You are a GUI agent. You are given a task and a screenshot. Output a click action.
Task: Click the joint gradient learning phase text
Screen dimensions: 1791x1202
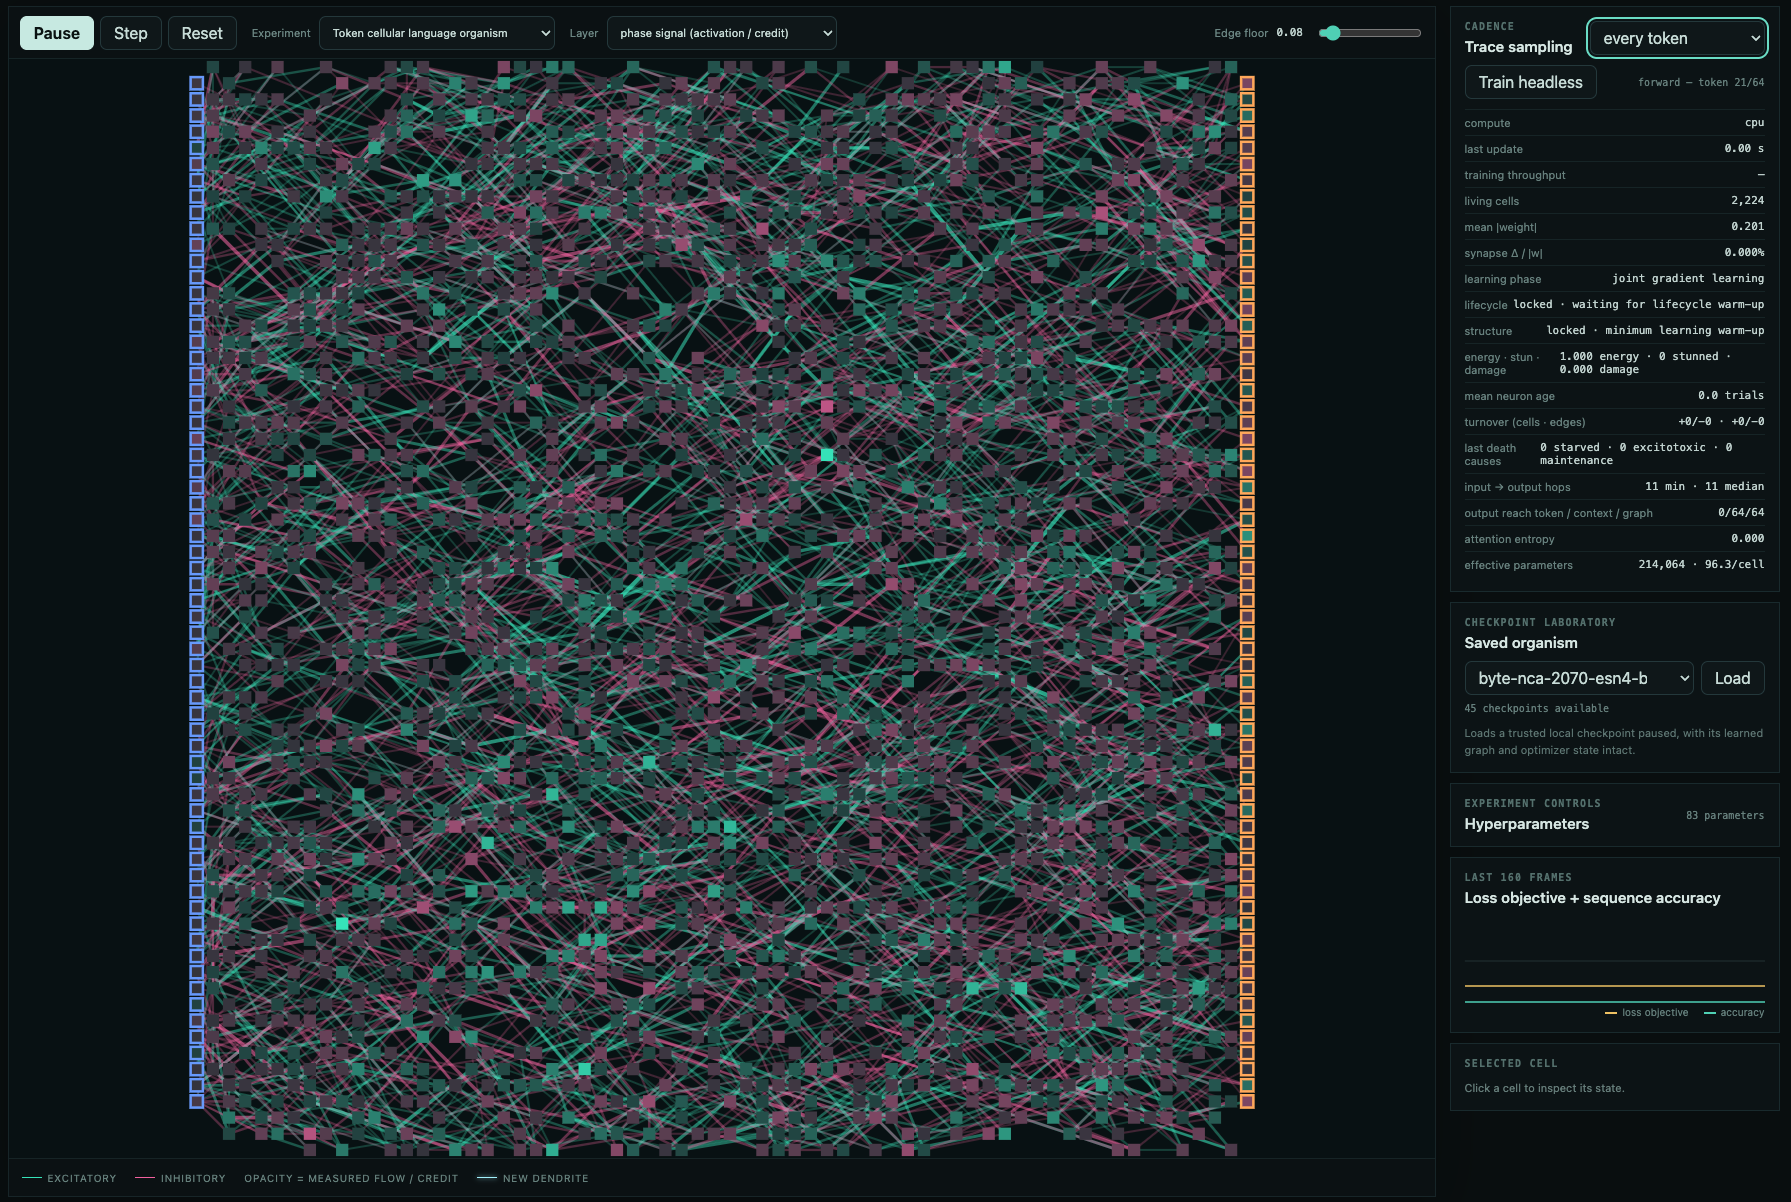(1688, 279)
